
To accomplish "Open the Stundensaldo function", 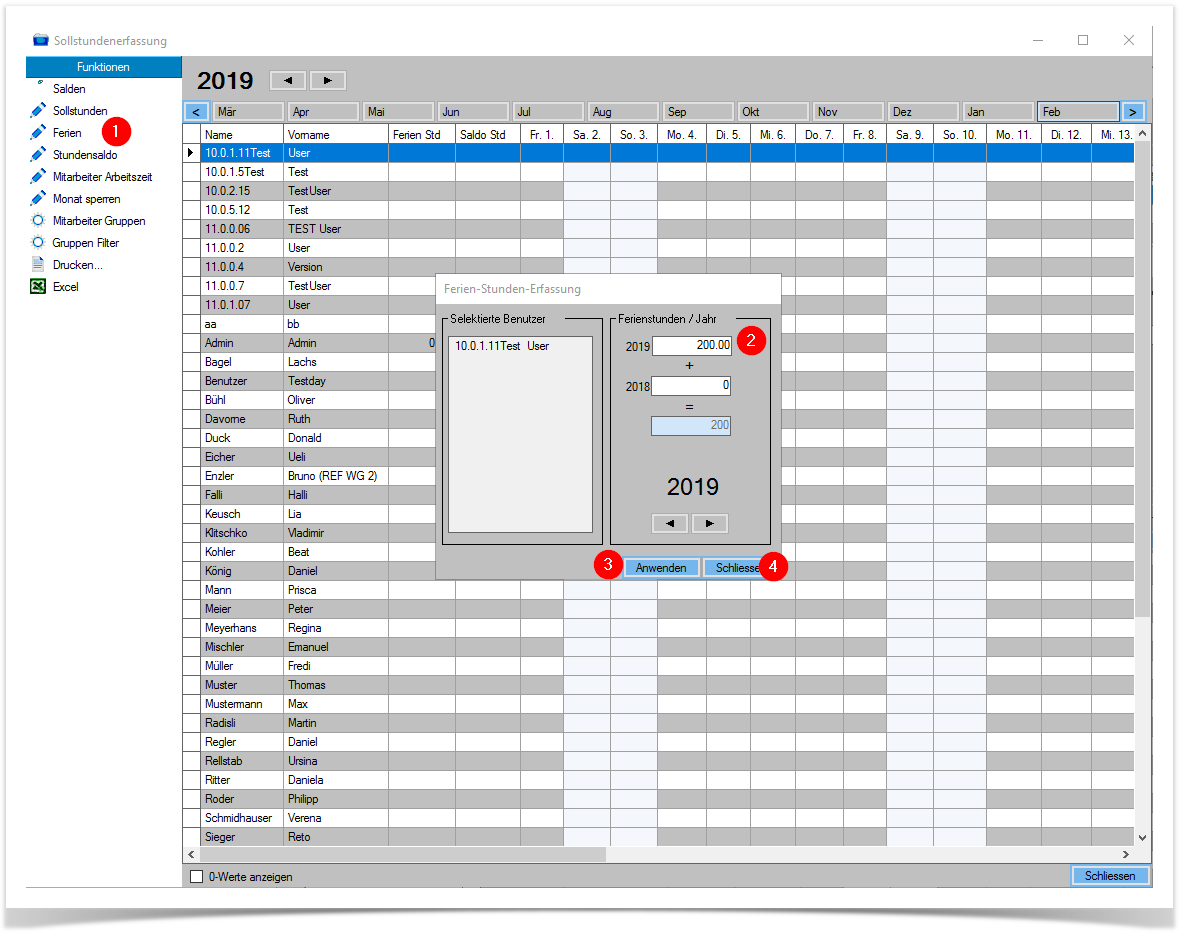I will tap(85, 154).
